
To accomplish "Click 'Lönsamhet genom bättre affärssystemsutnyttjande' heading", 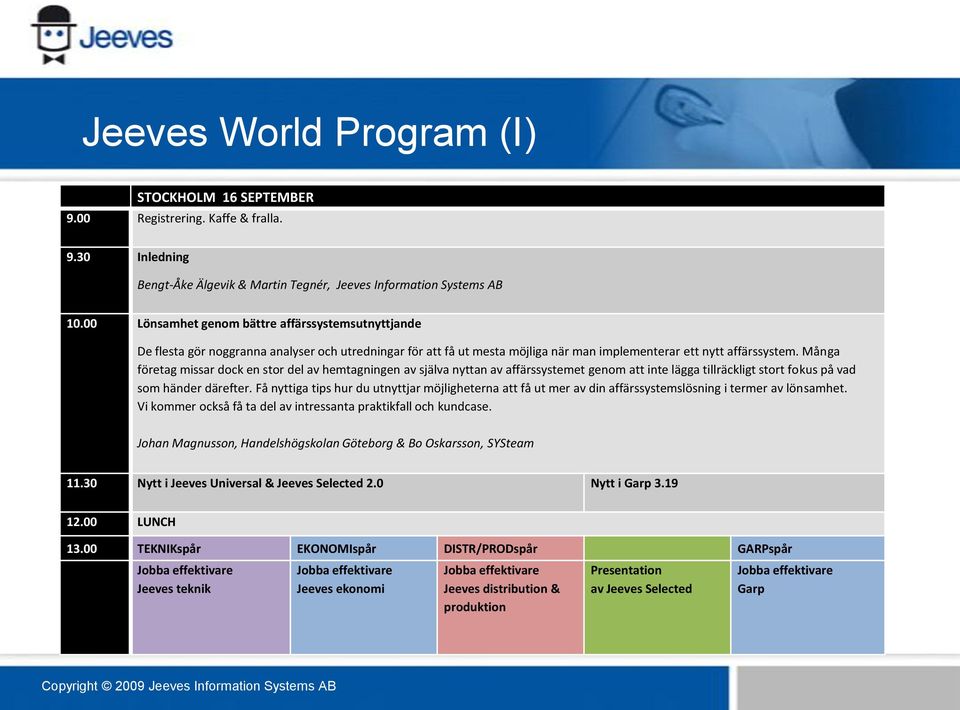I will click(279, 324).
